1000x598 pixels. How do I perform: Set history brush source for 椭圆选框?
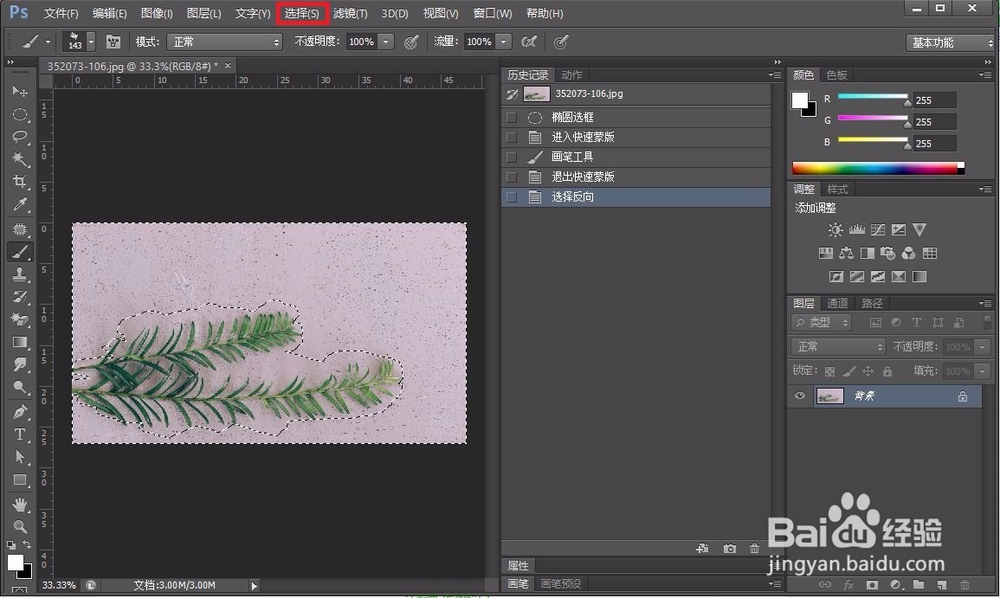(x=511, y=117)
